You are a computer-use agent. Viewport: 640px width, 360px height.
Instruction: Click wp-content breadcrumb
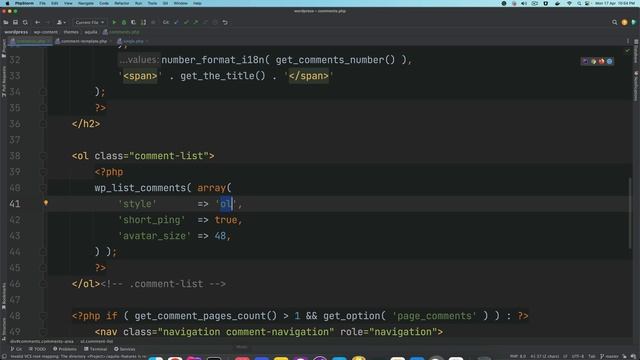click(46, 32)
